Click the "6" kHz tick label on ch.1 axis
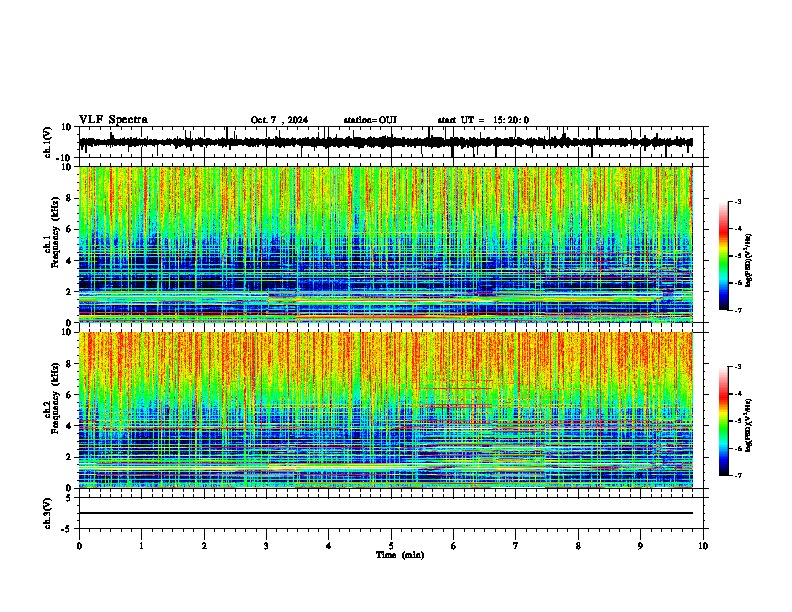Screen dimensions: 792x612 pyautogui.click(x=70, y=229)
